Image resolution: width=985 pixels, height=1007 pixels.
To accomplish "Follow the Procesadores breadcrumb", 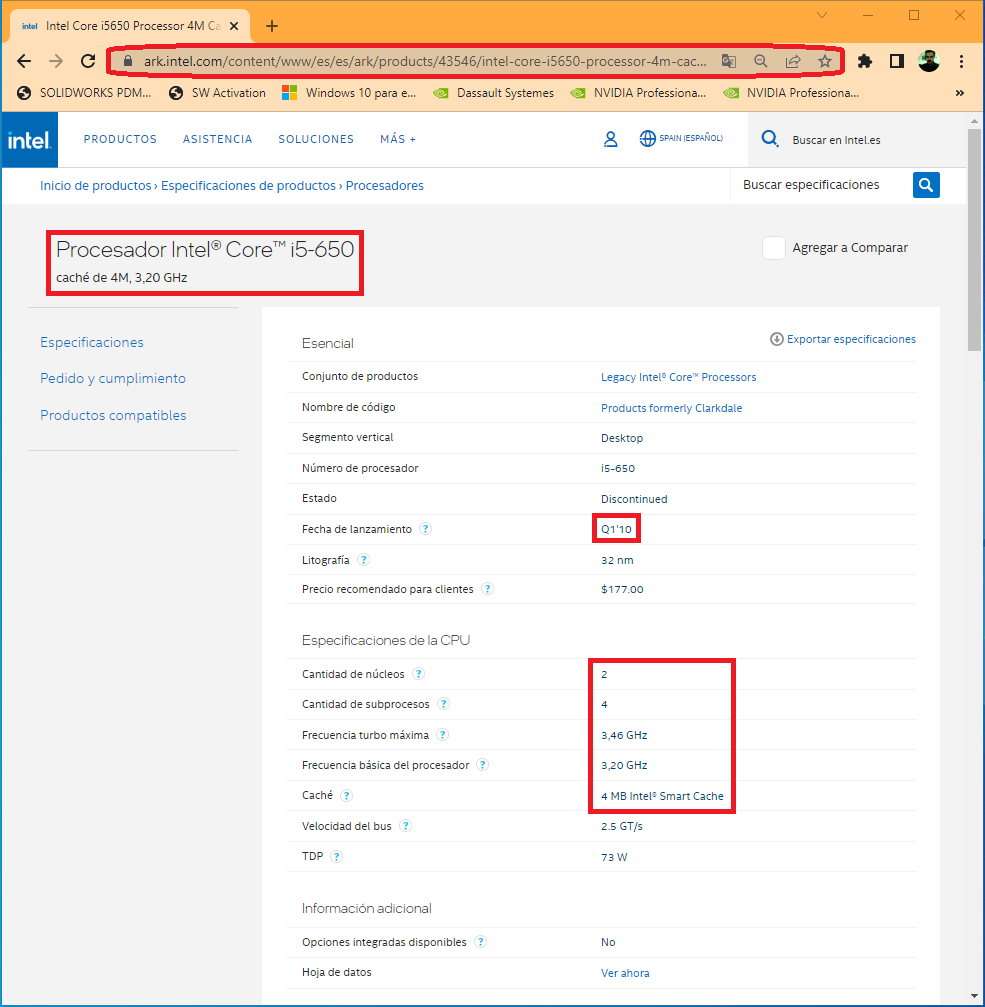I will coord(385,186).
